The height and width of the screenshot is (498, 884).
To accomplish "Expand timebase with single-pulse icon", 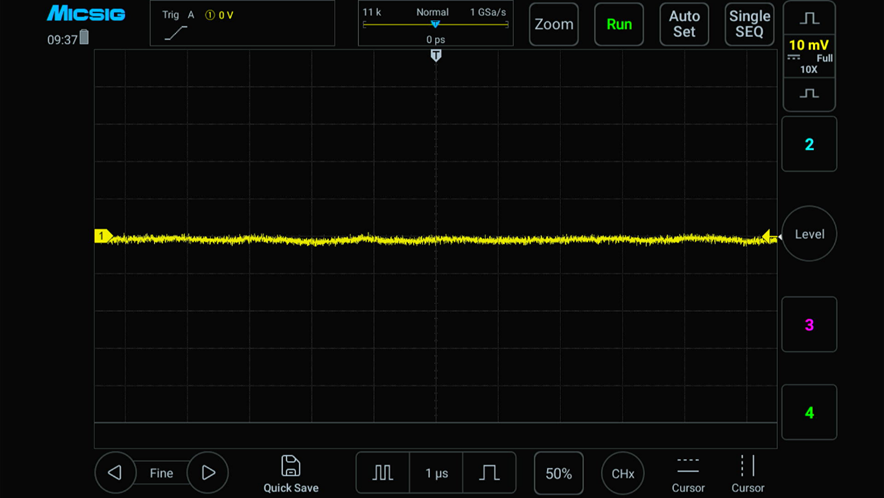I will pyautogui.click(x=489, y=473).
